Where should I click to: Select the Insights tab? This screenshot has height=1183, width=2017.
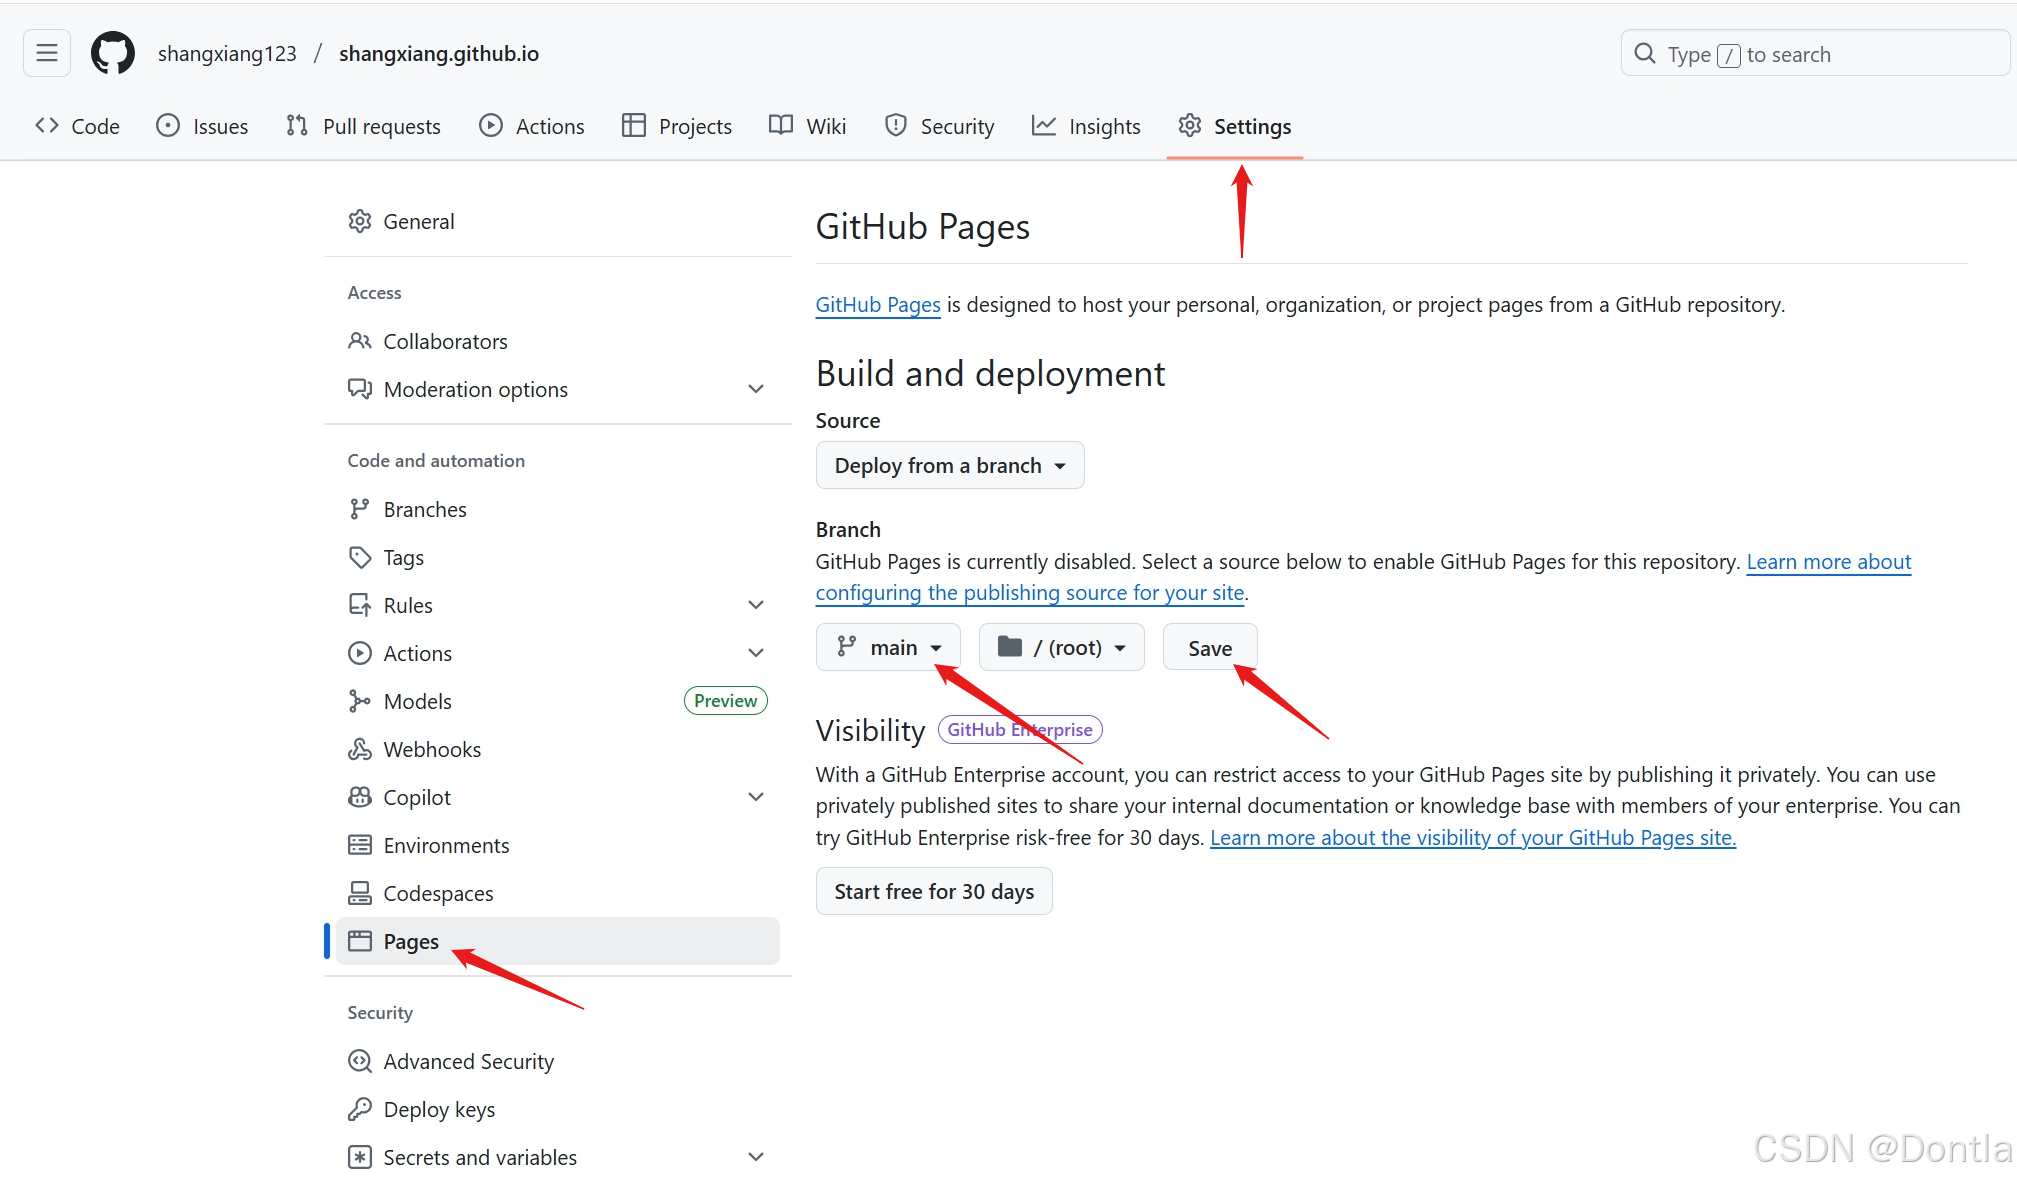tap(1087, 126)
